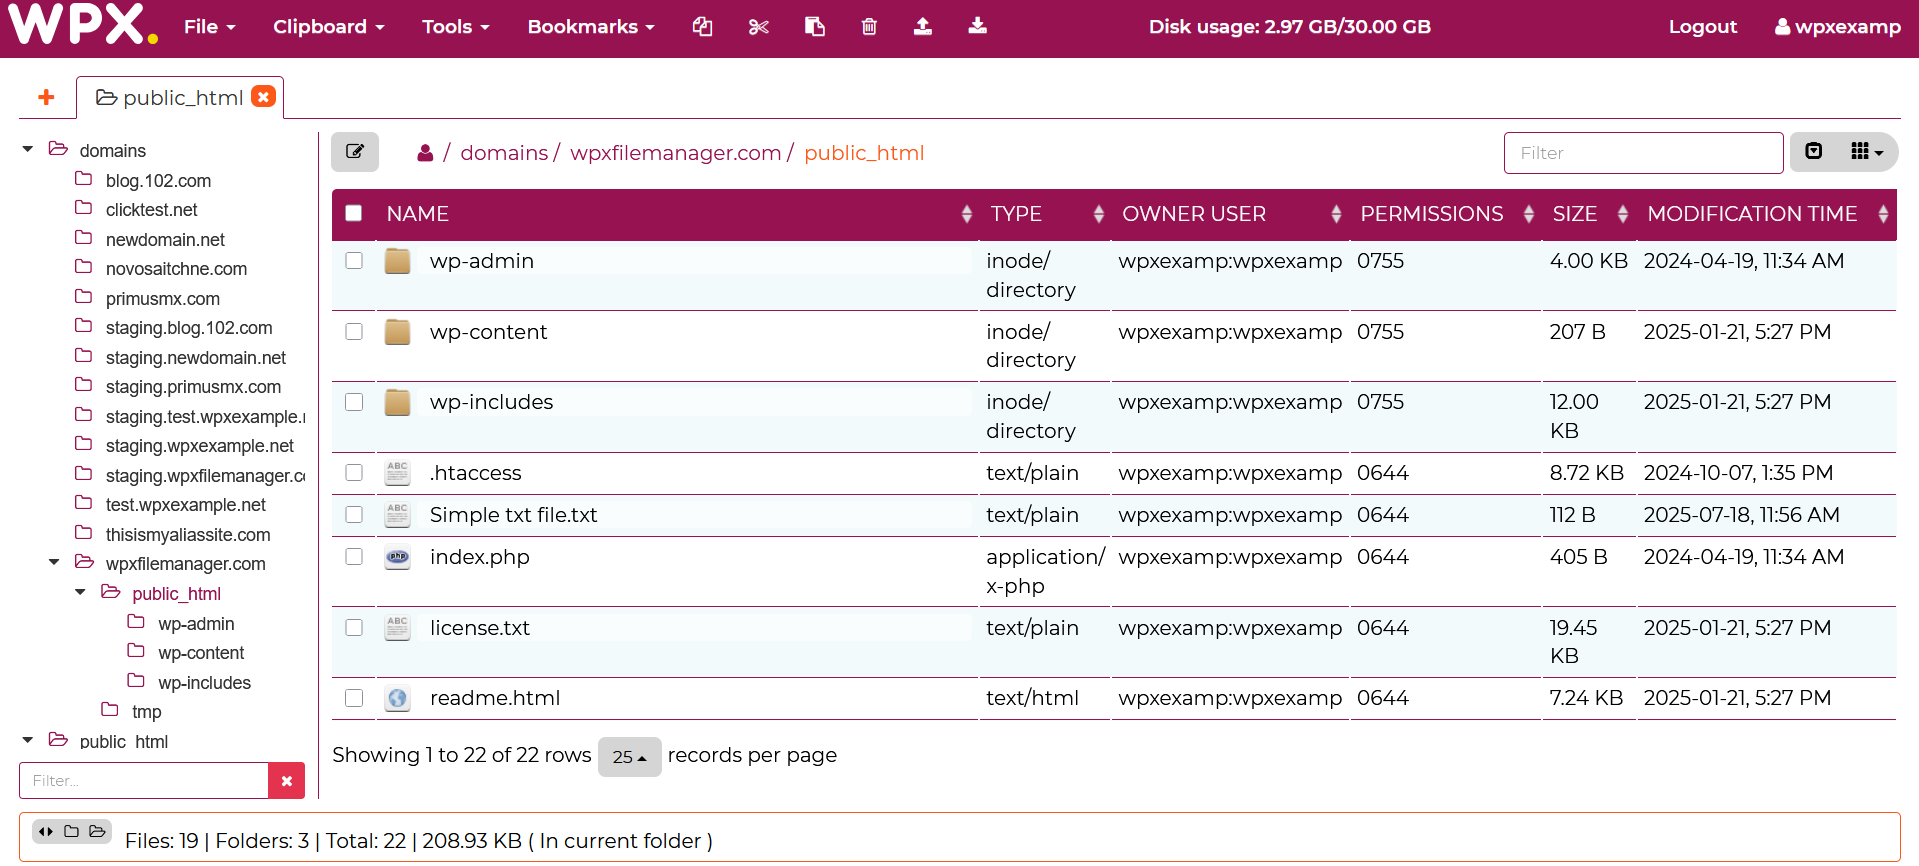Click the license.txt file icon
The height and width of the screenshot is (866, 1919).
pos(398,628)
